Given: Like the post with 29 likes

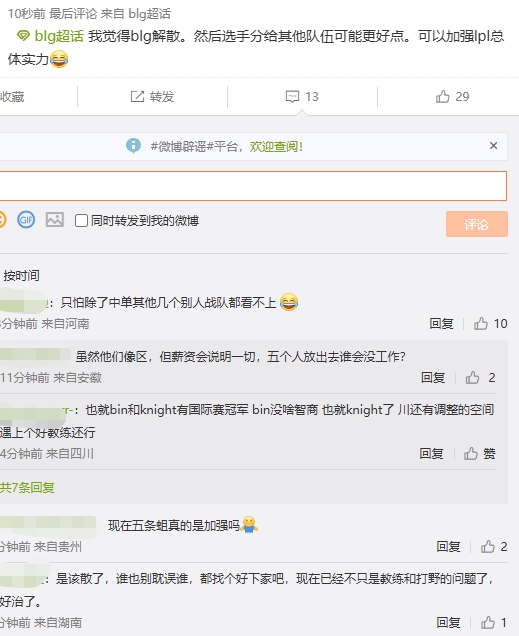Looking at the screenshot, I should coord(452,97).
